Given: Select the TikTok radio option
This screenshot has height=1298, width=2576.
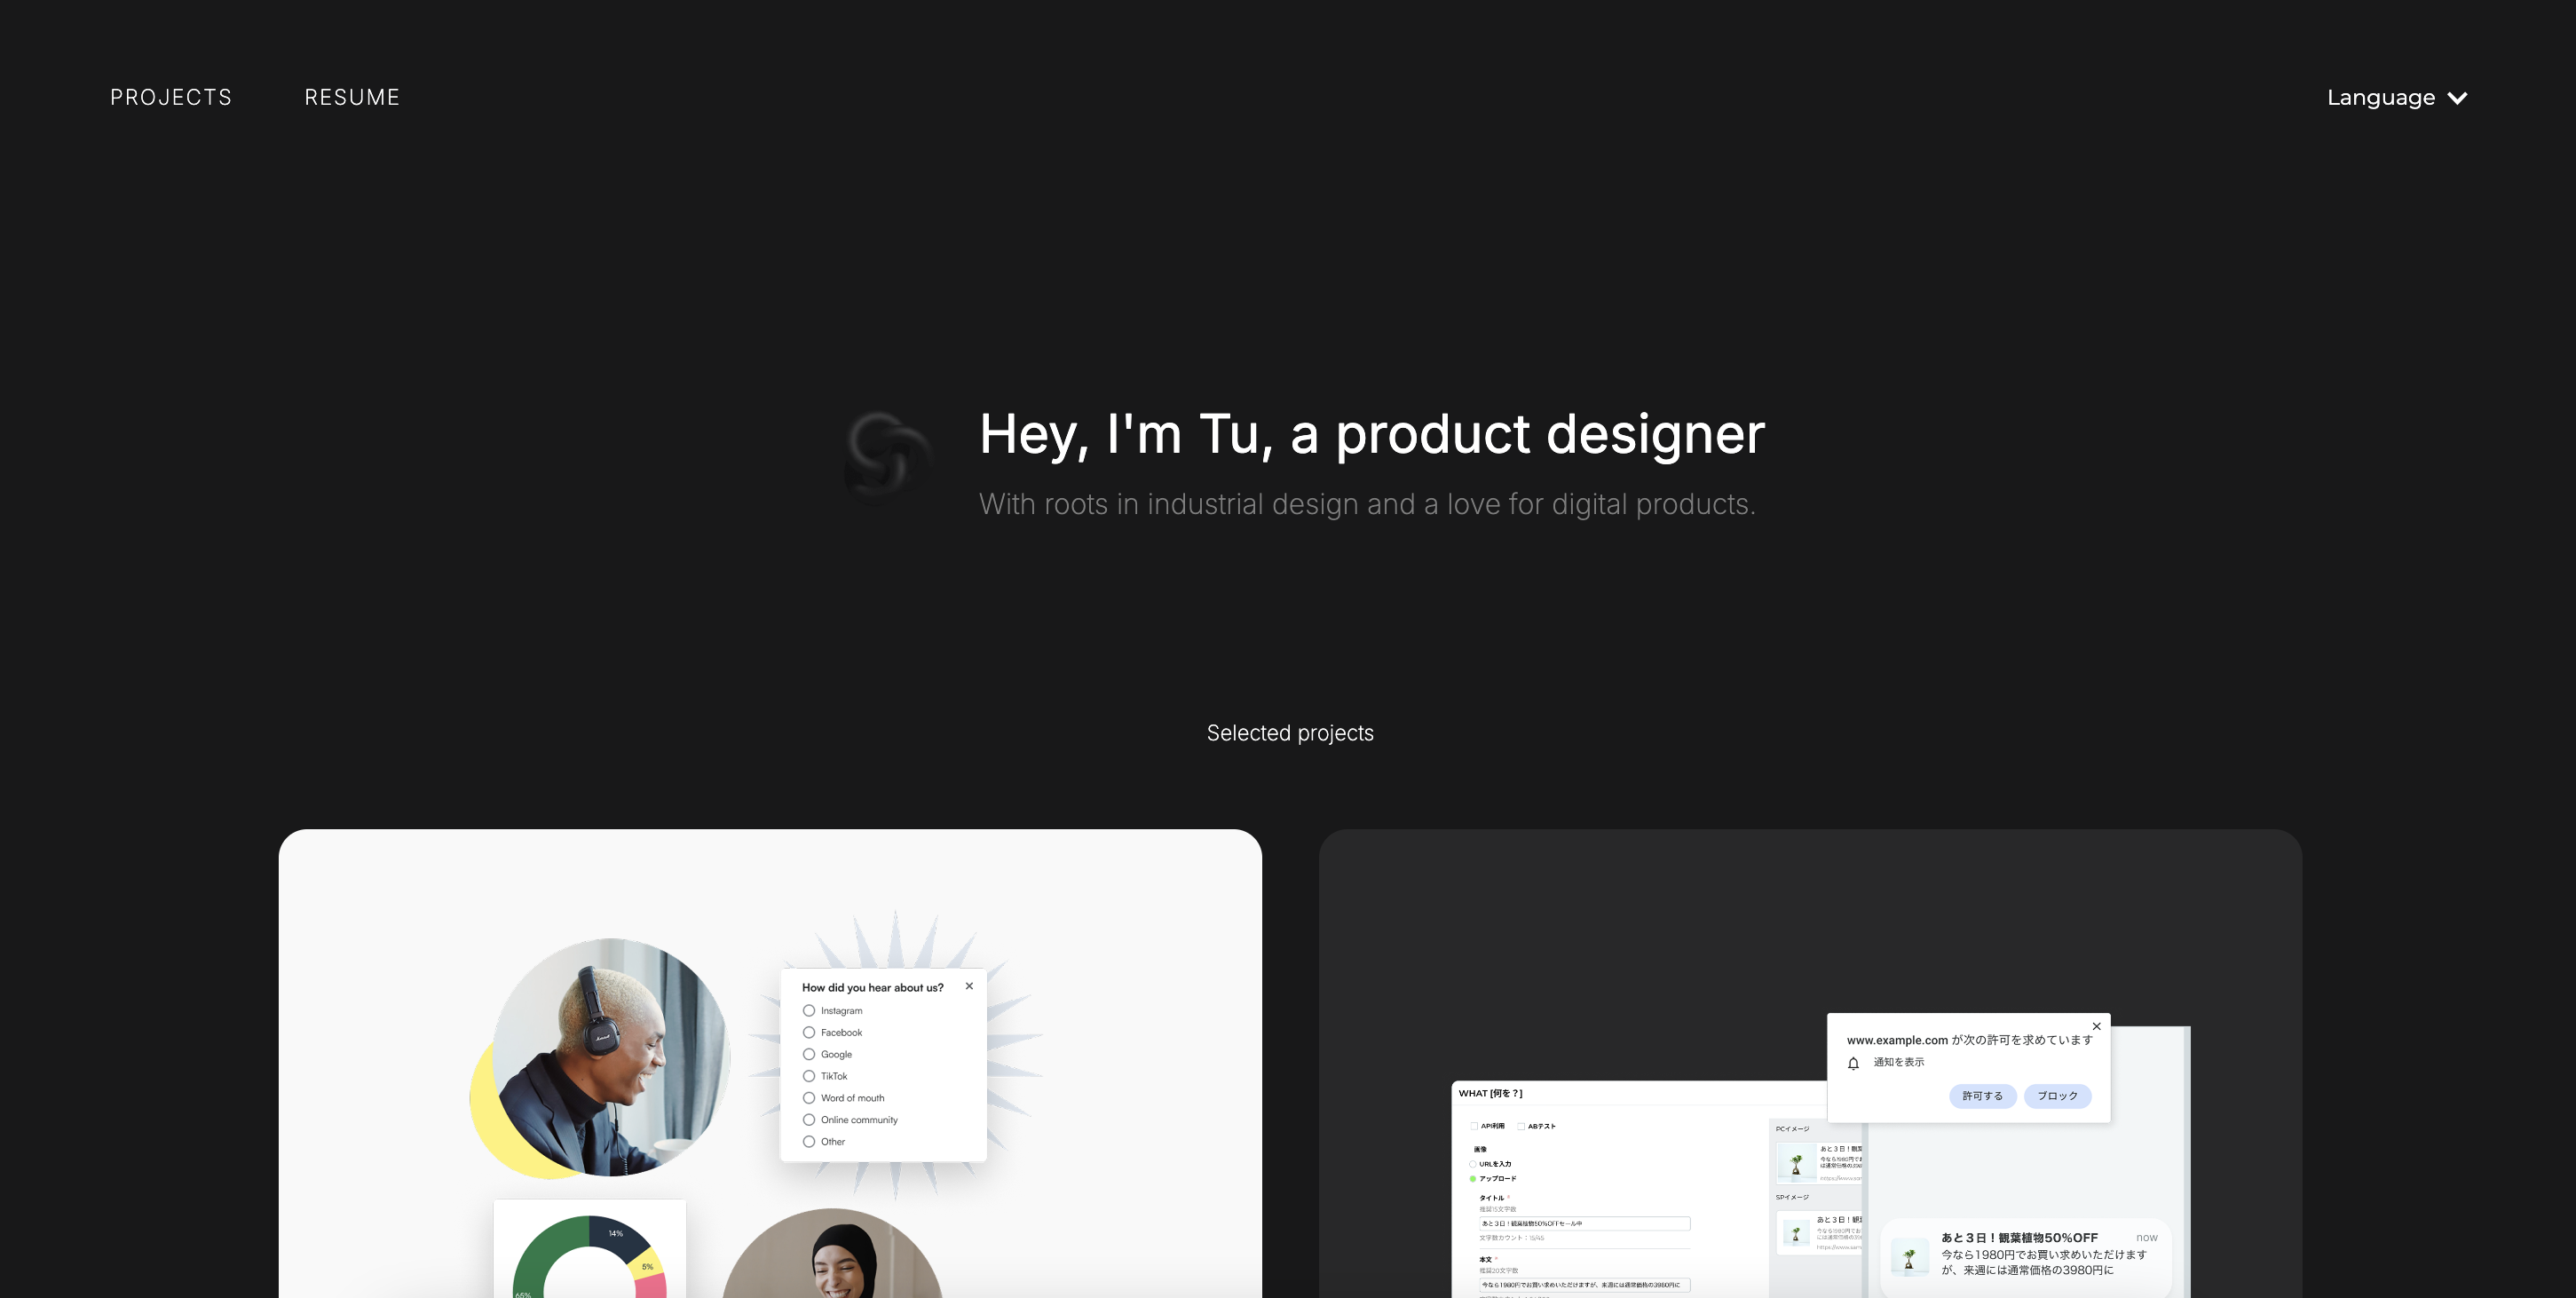Looking at the screenshot, I should (x=809, y=1076).
